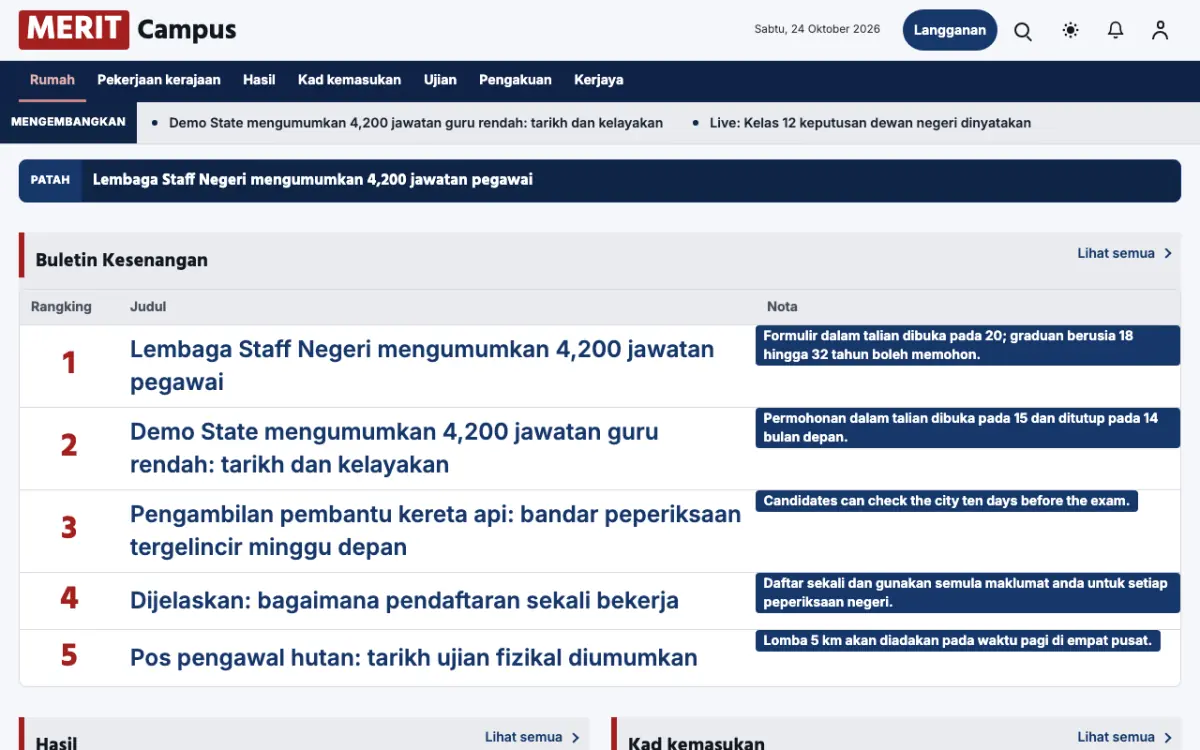The height and width of the screenshot is (750, 1200).
Task: Open Kerjaya navigation item
Action: point(599,80)
